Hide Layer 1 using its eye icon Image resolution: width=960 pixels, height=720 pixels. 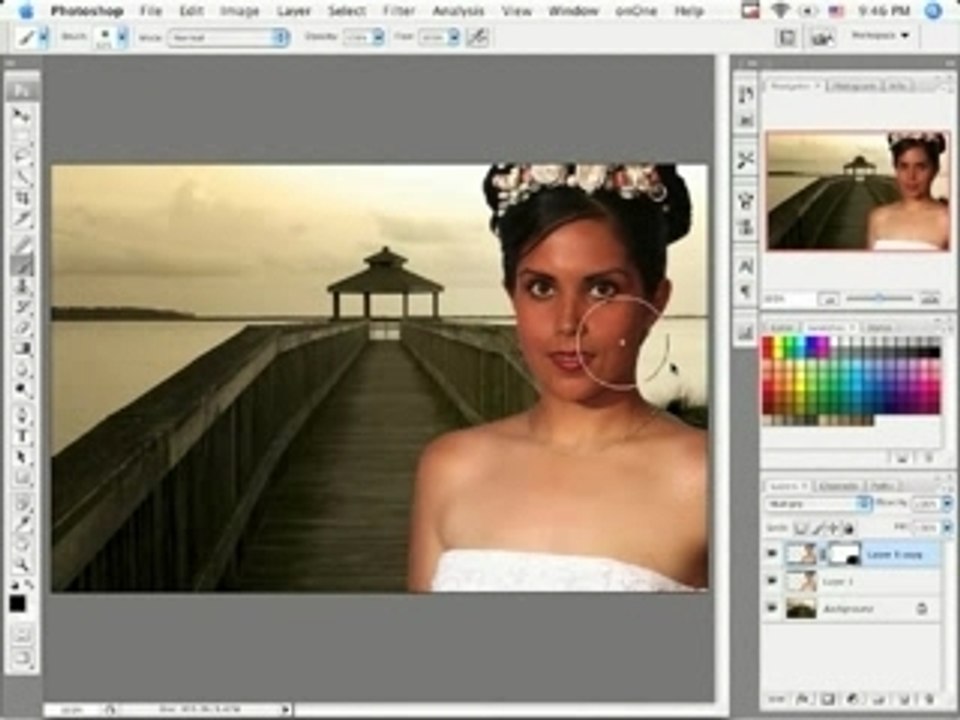click(x=772, y=581)
